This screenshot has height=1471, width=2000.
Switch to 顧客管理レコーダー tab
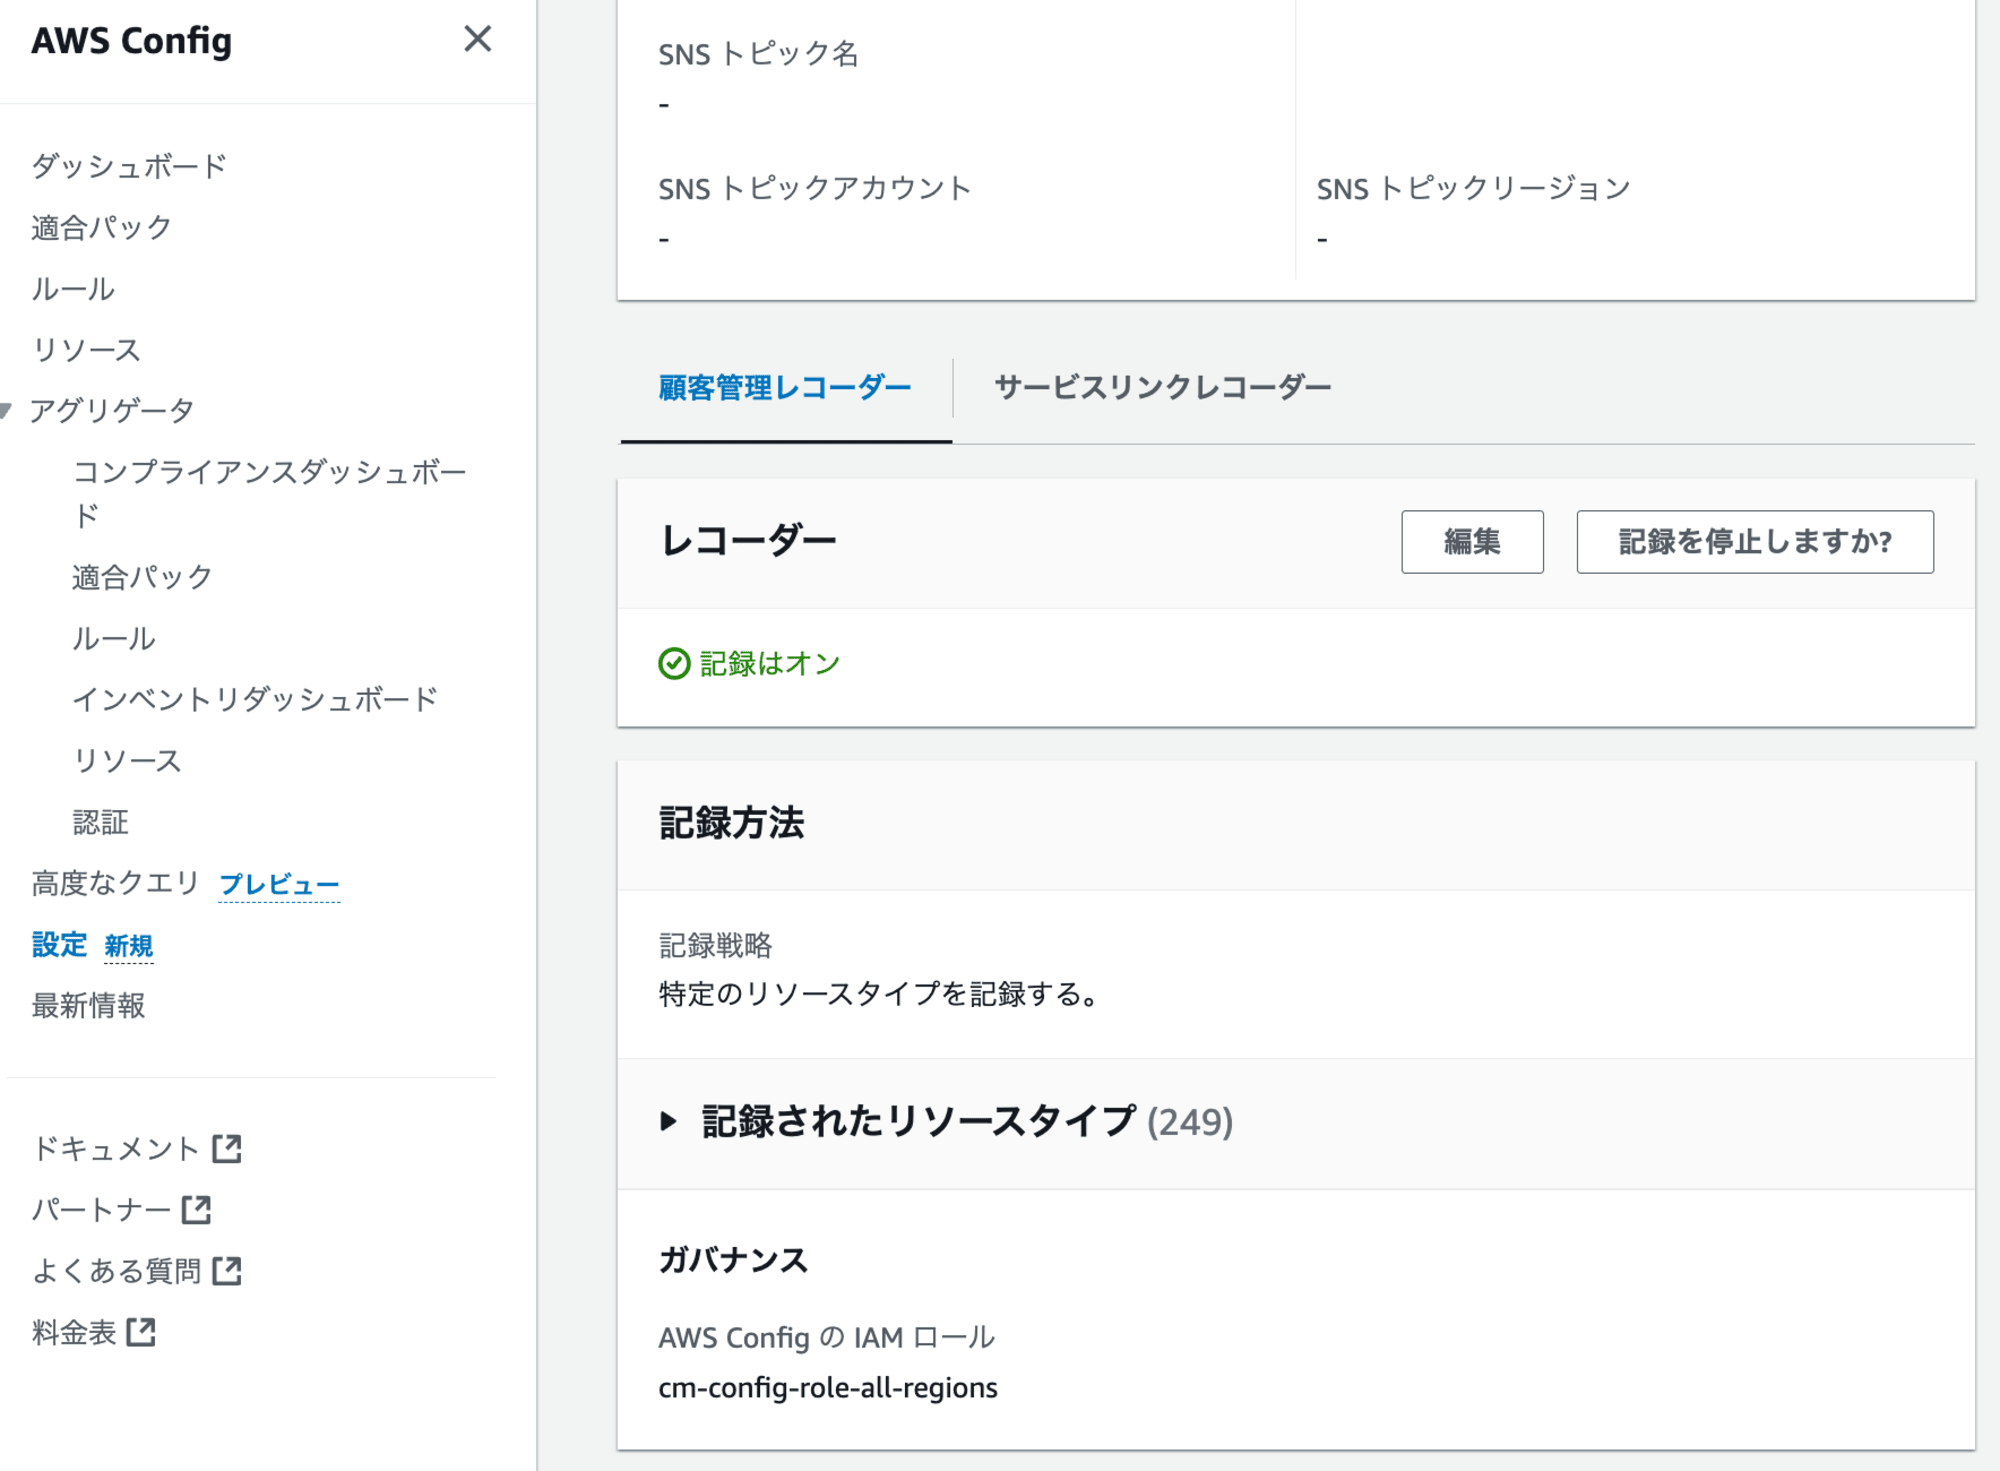[x=785, y=388]
